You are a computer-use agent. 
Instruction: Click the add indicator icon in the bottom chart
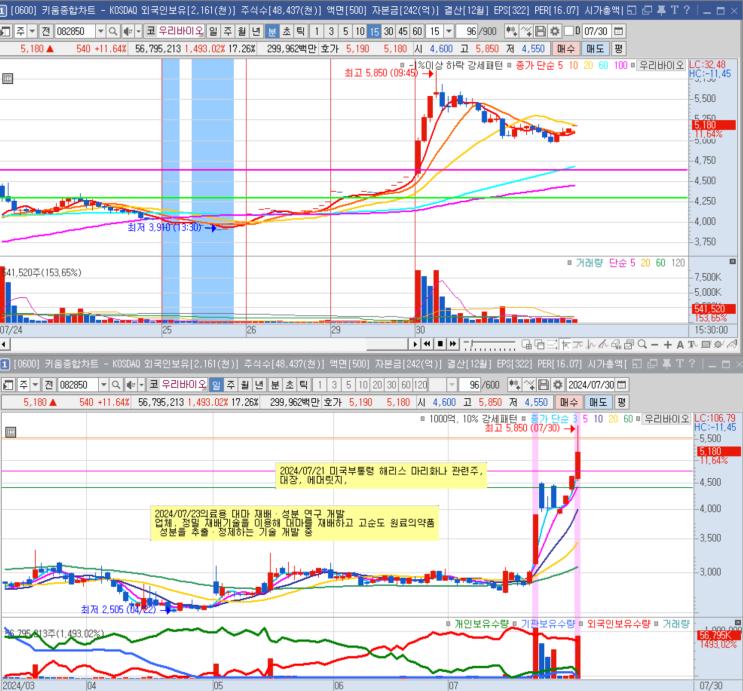click(514, 384)
